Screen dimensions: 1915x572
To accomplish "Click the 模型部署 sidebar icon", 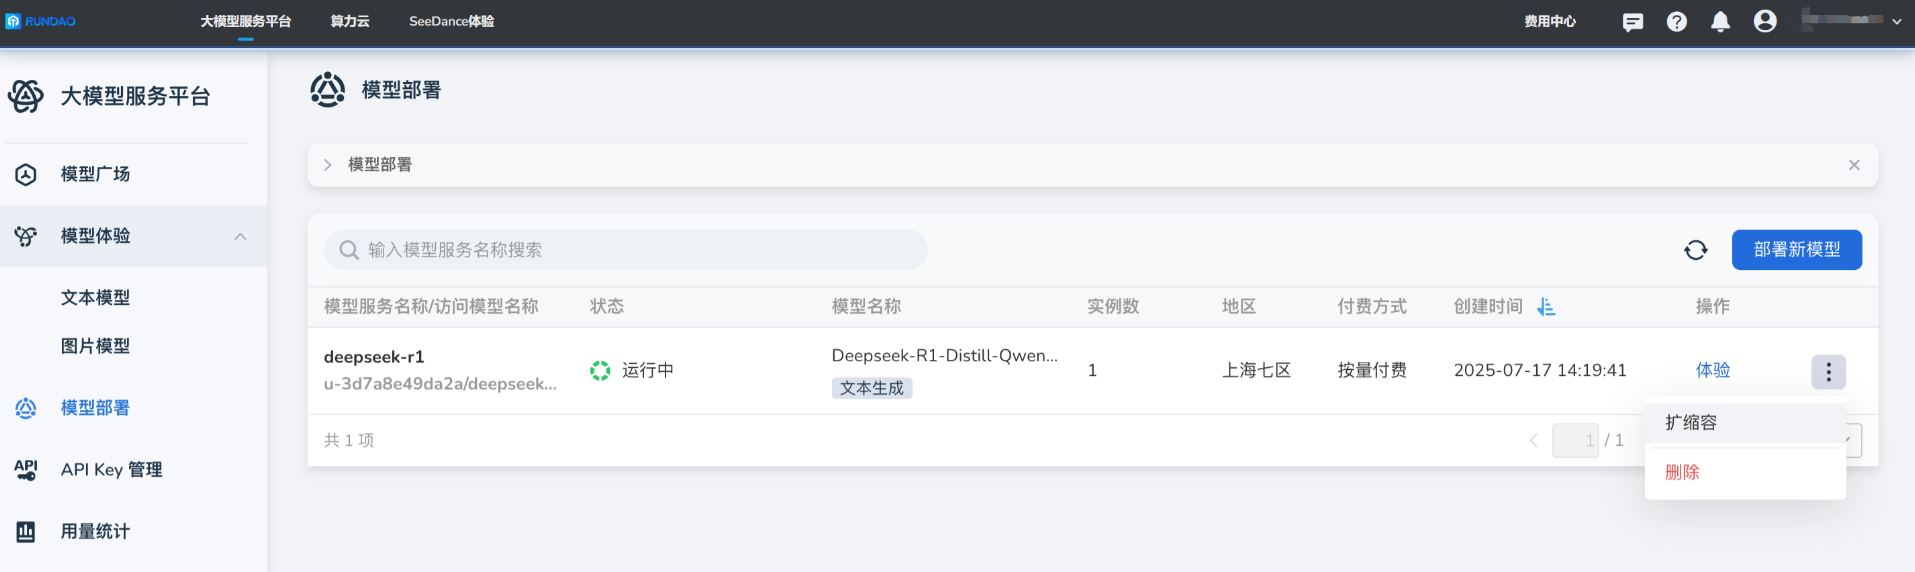I will 26,408.
